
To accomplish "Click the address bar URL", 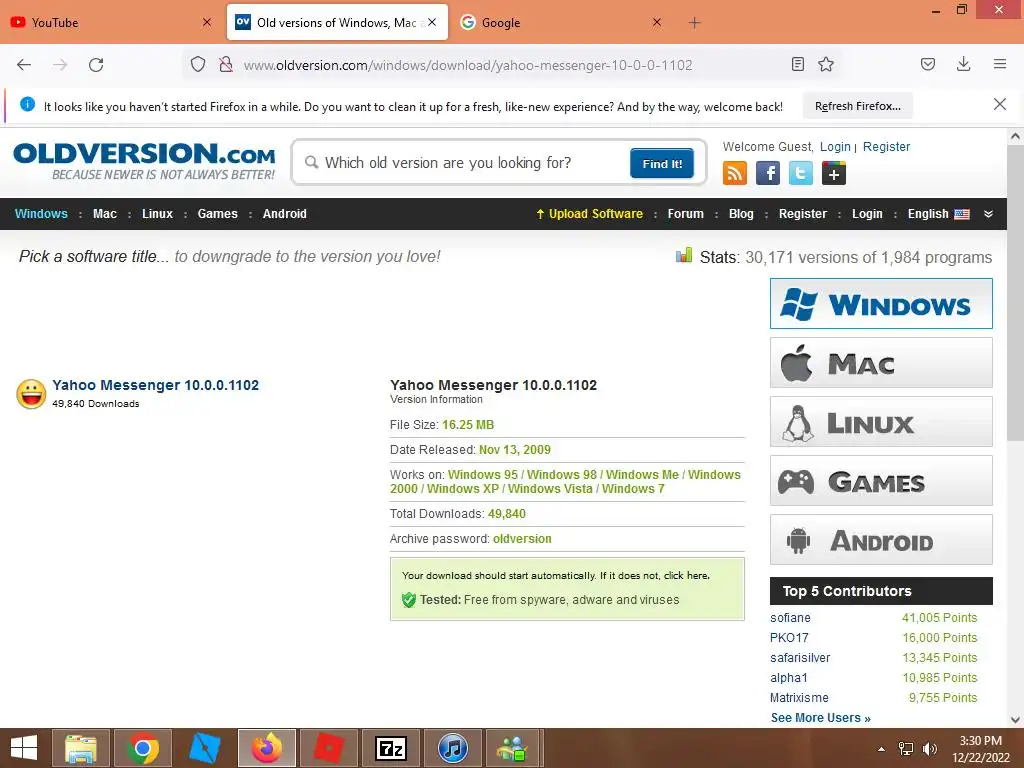I will pos(468,65).
